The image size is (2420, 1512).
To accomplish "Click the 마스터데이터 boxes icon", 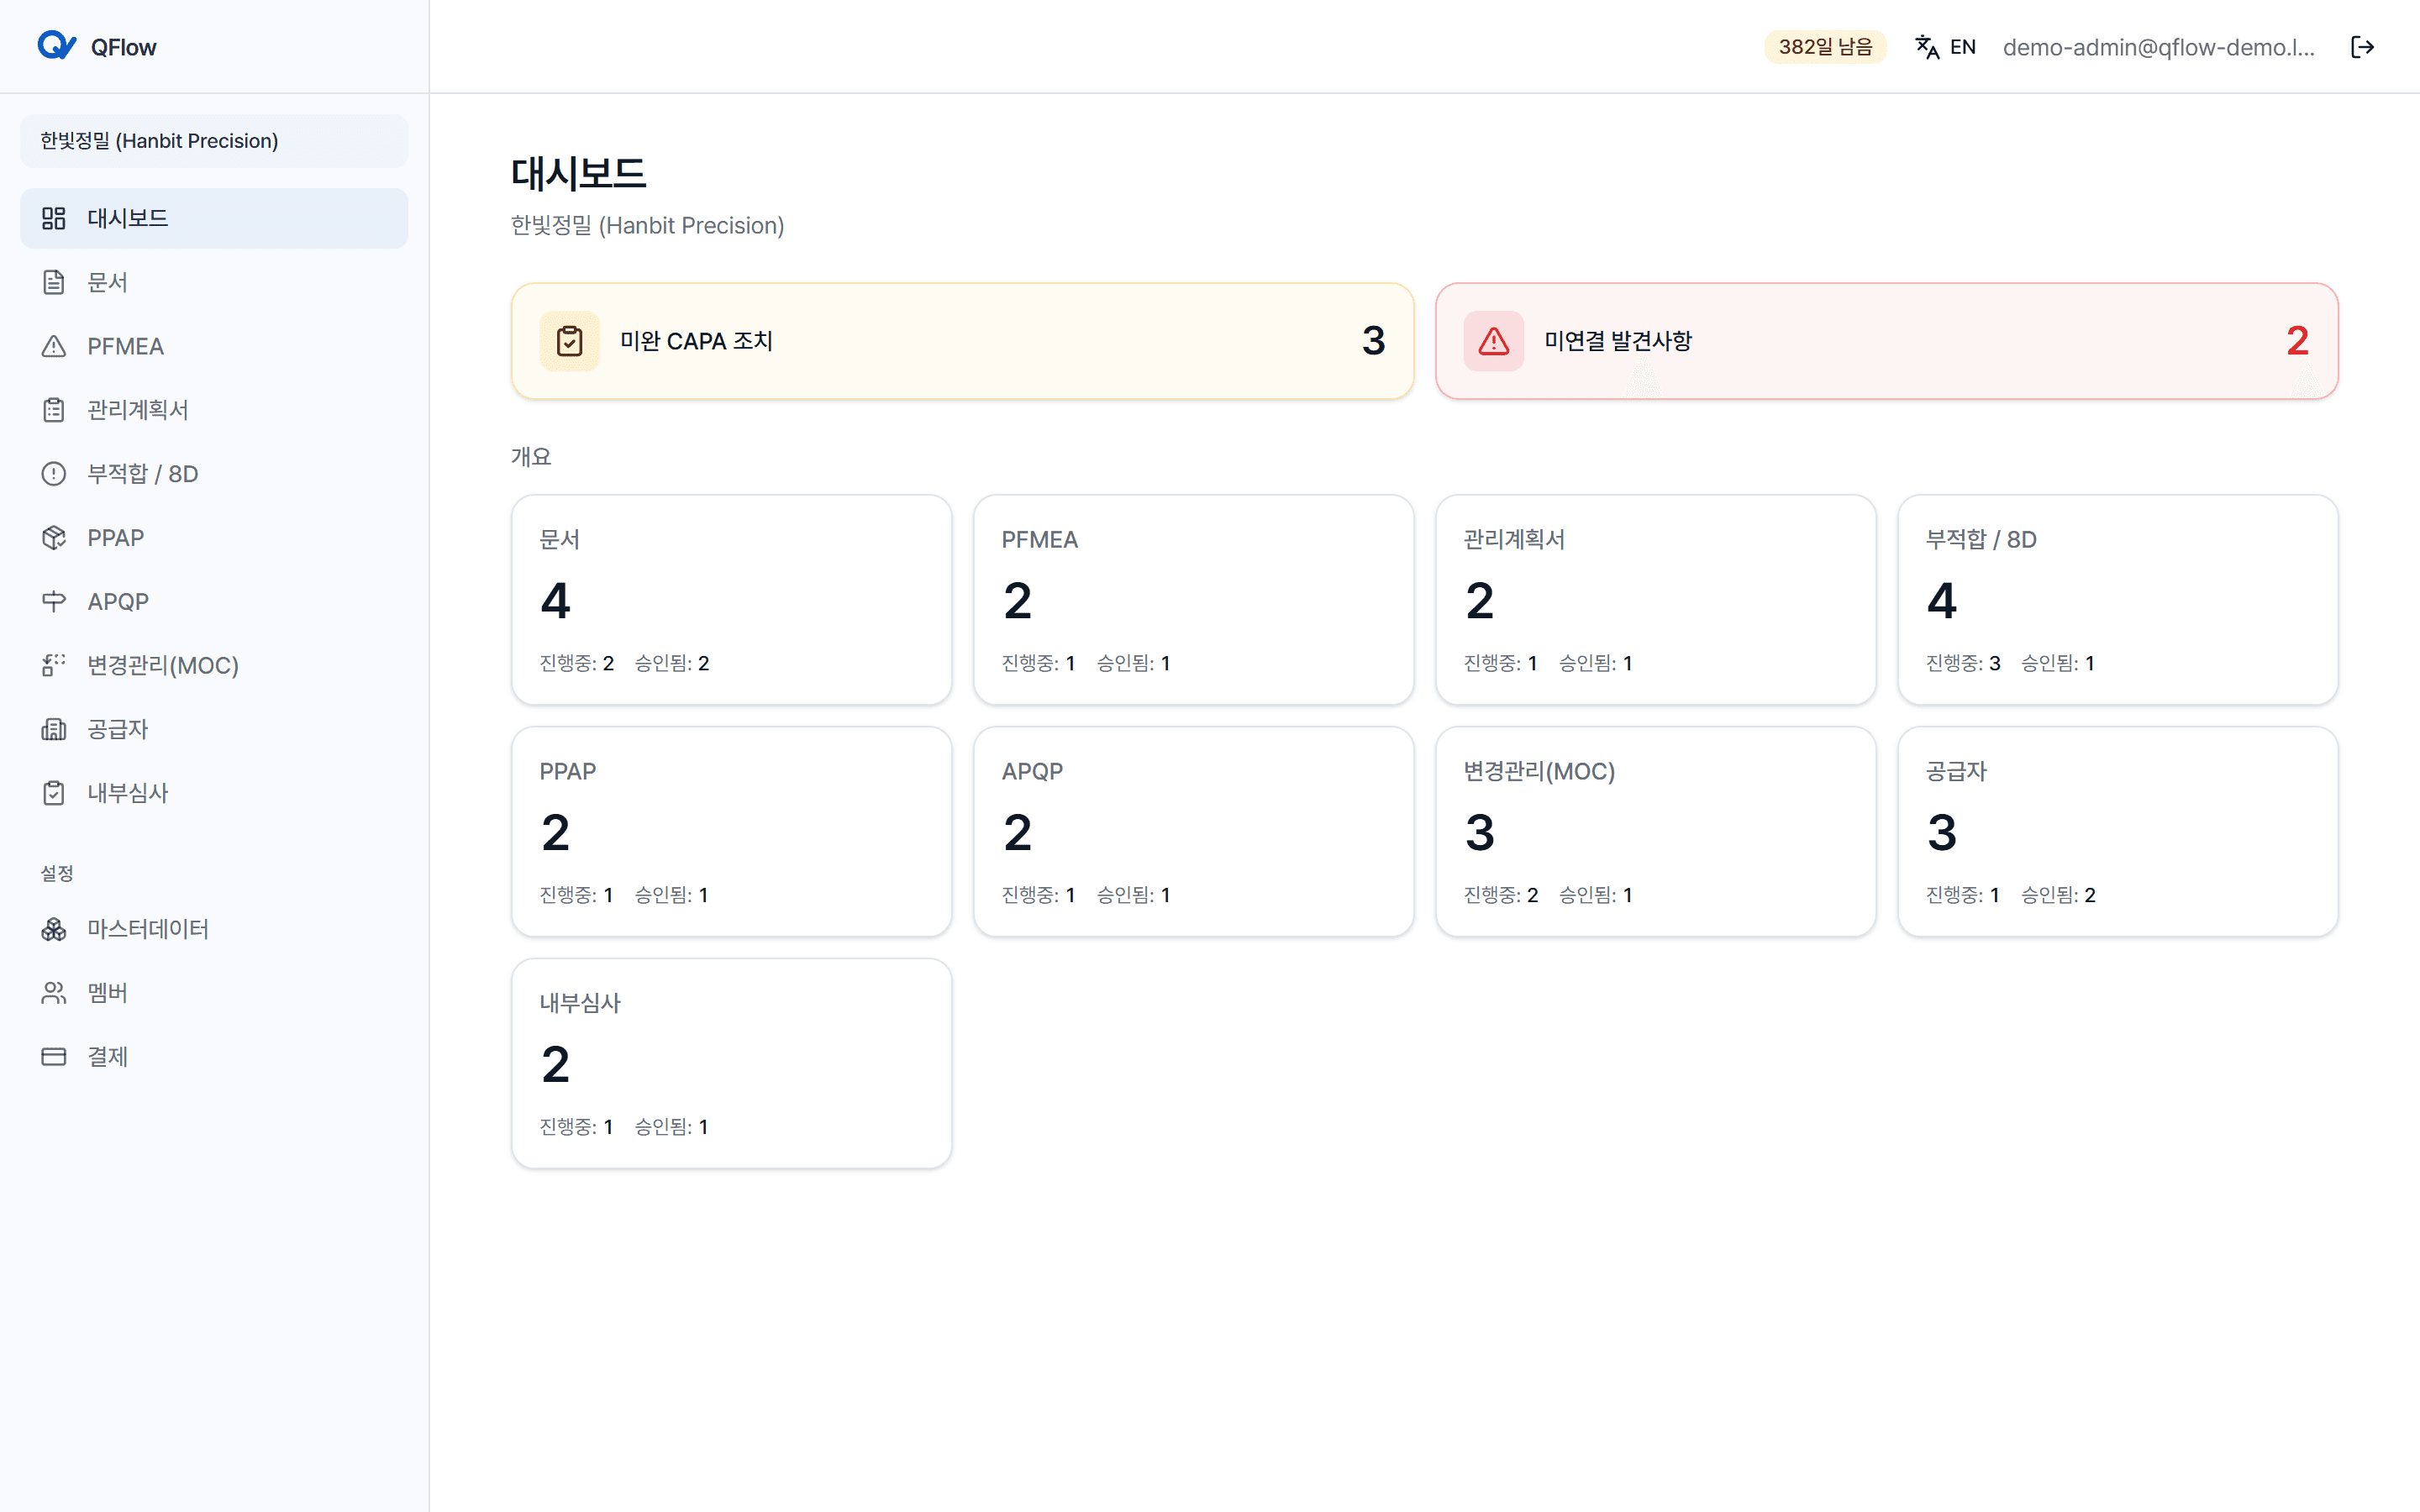I will tap(54, 929).
